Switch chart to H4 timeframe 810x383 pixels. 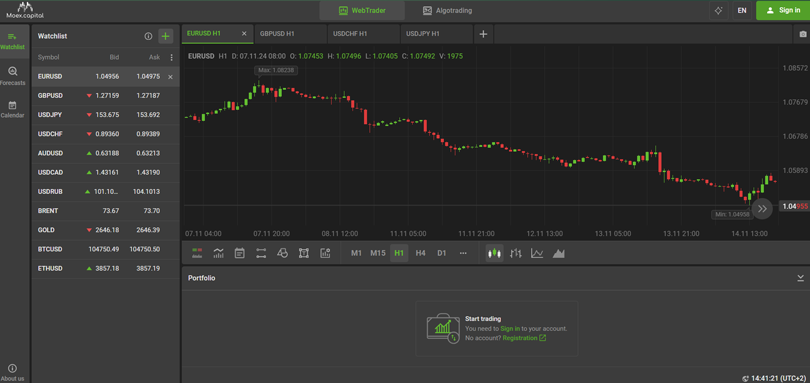[420, 253]
